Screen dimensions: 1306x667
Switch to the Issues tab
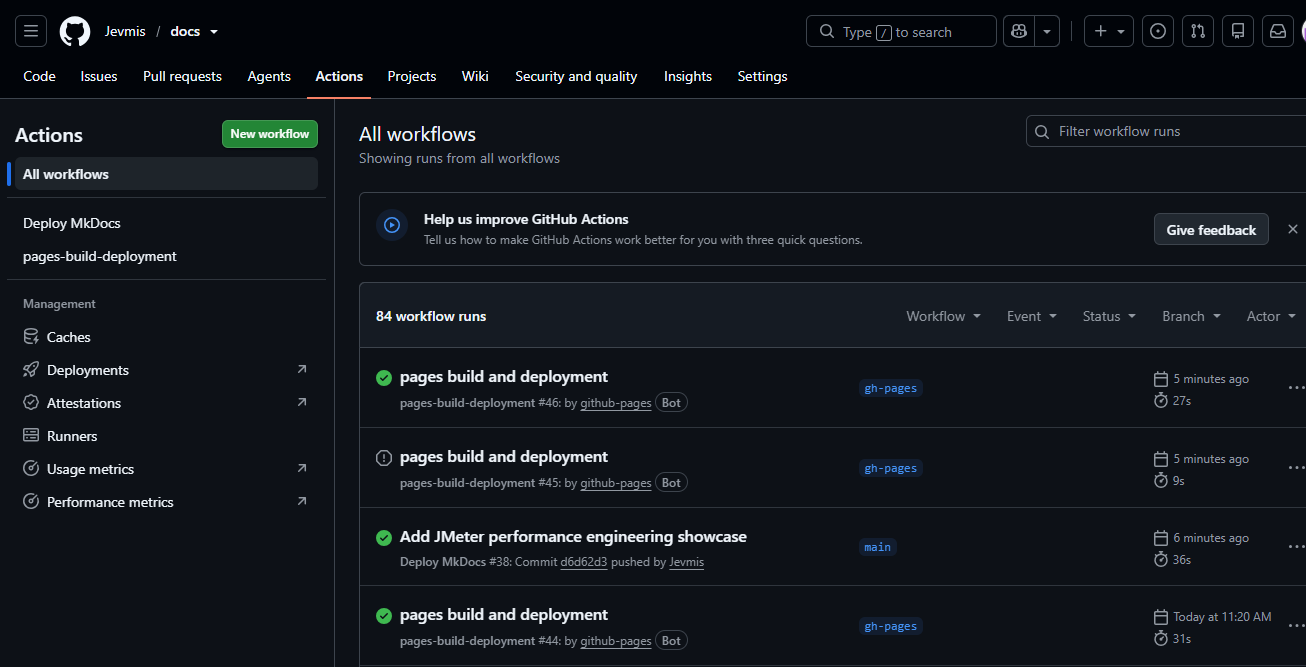[x=99, y=76]
